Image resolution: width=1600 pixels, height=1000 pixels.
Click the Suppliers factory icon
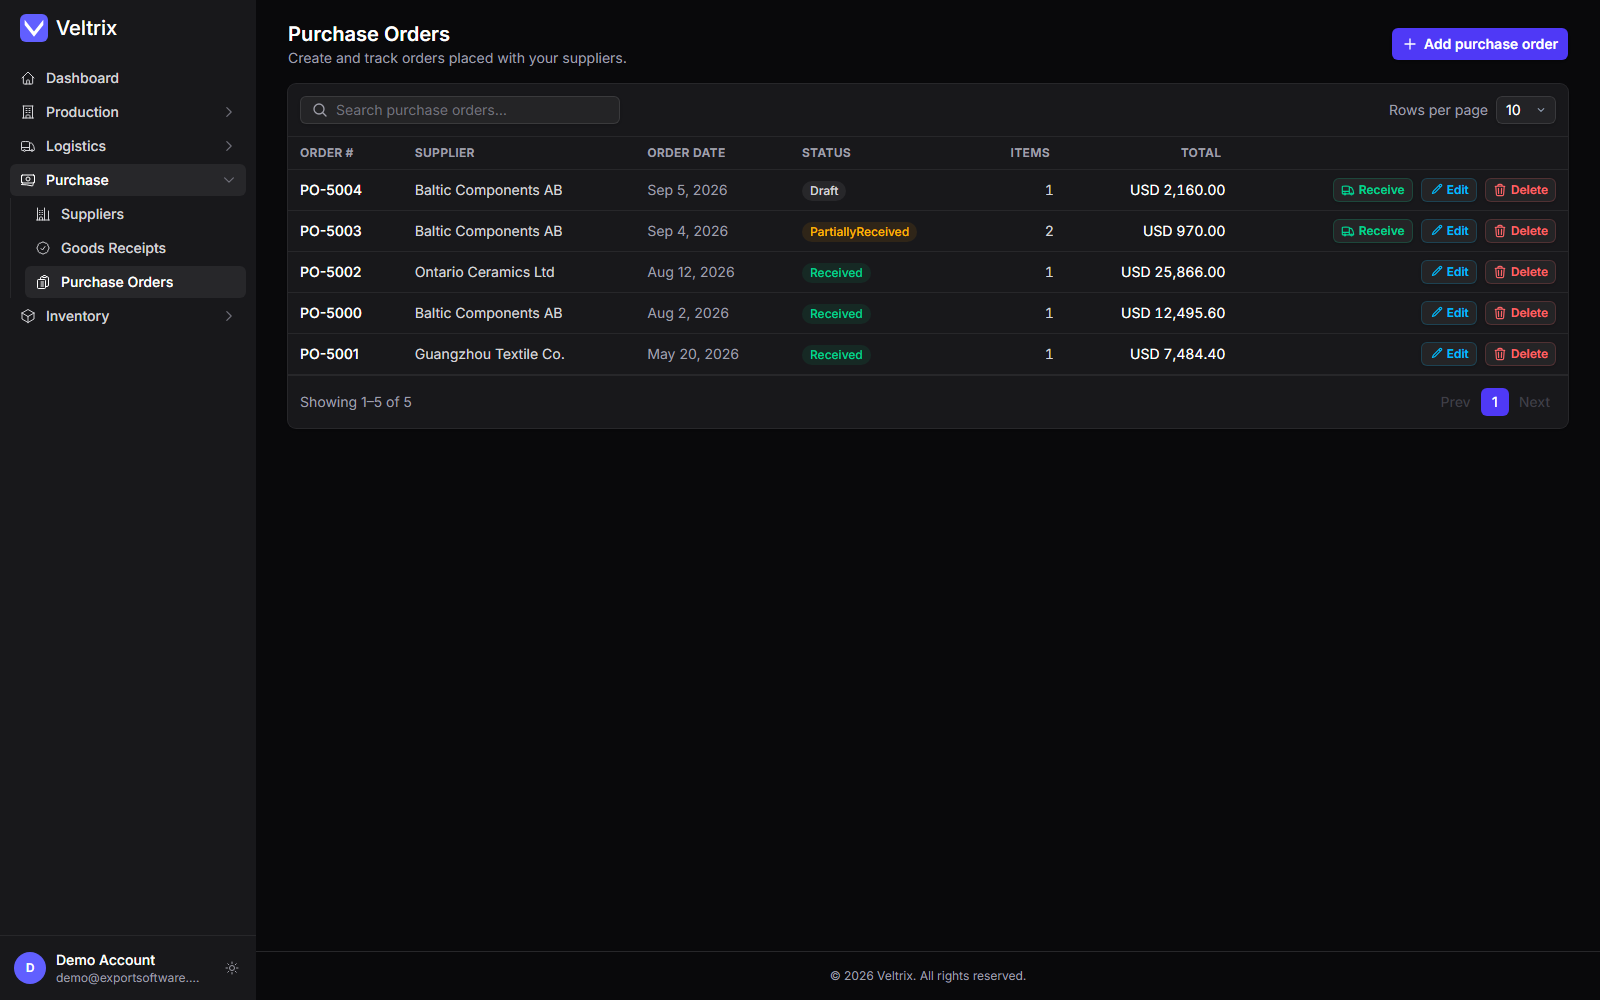click(43, 214)
